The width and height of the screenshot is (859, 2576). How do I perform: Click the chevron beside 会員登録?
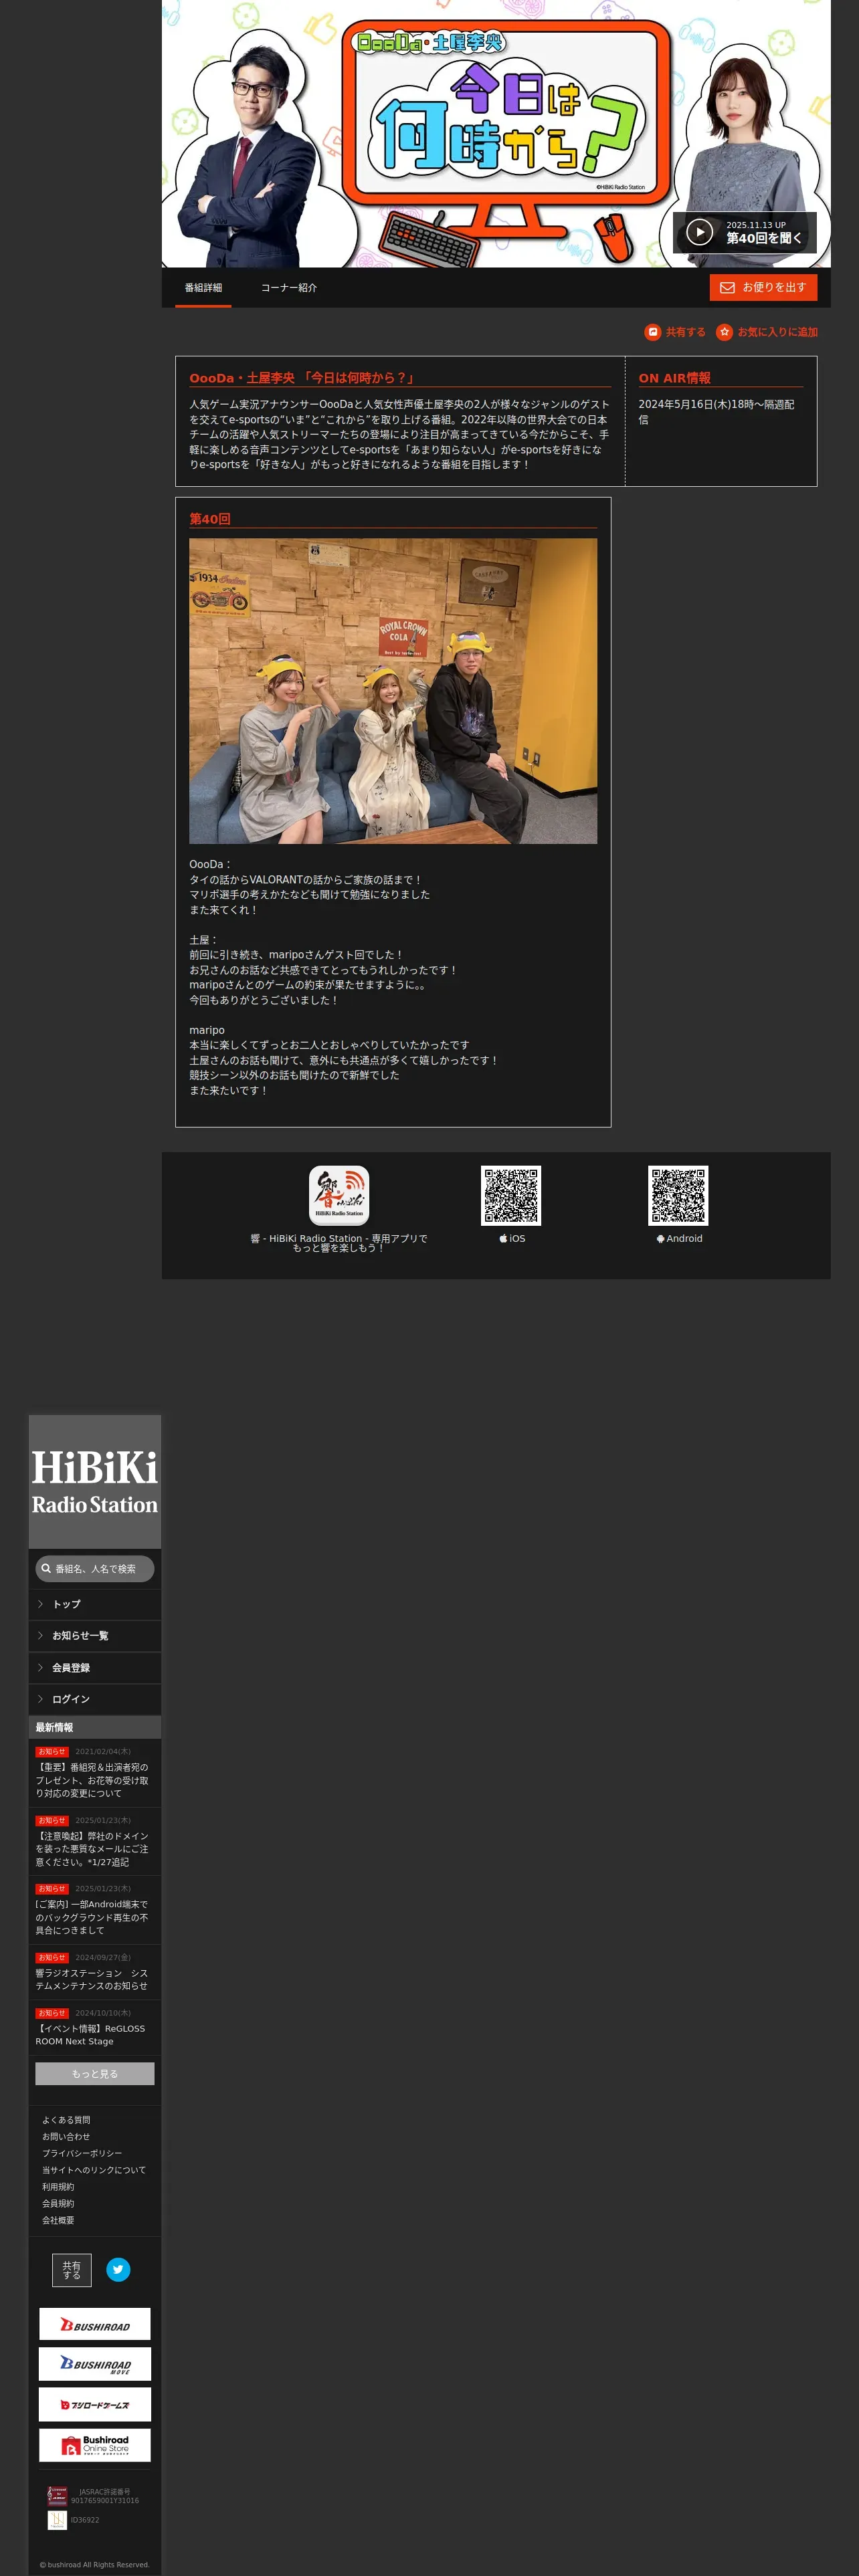(x=40, y=1668)
